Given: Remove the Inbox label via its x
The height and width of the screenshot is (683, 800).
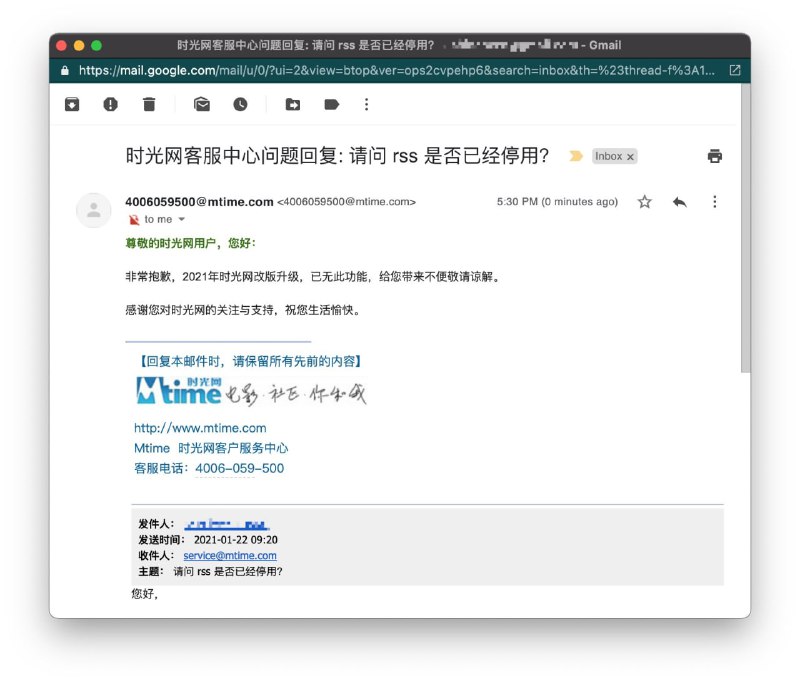Looking at the screenshot, I should (x=631, y=157).
